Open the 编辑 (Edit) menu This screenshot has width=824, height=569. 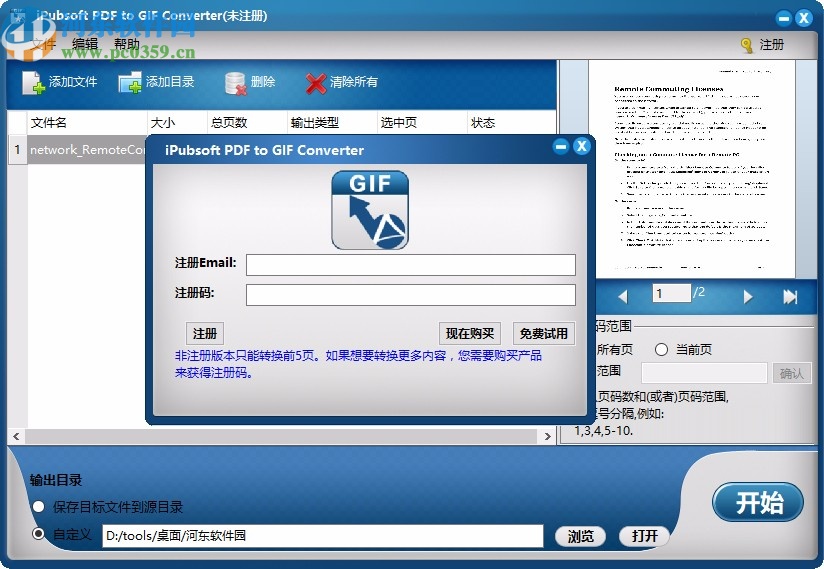(85, 44)
